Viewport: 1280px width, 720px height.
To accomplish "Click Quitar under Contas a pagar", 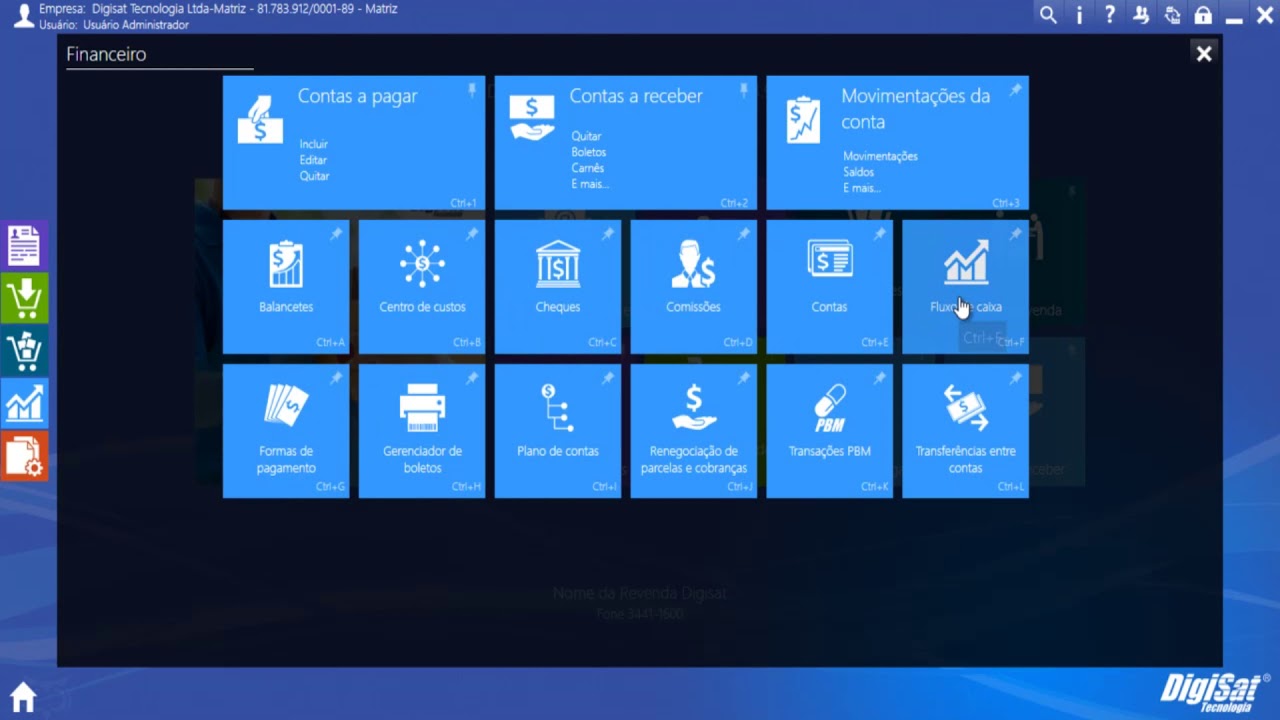I will pyautogui.click(x=314, y=176).
